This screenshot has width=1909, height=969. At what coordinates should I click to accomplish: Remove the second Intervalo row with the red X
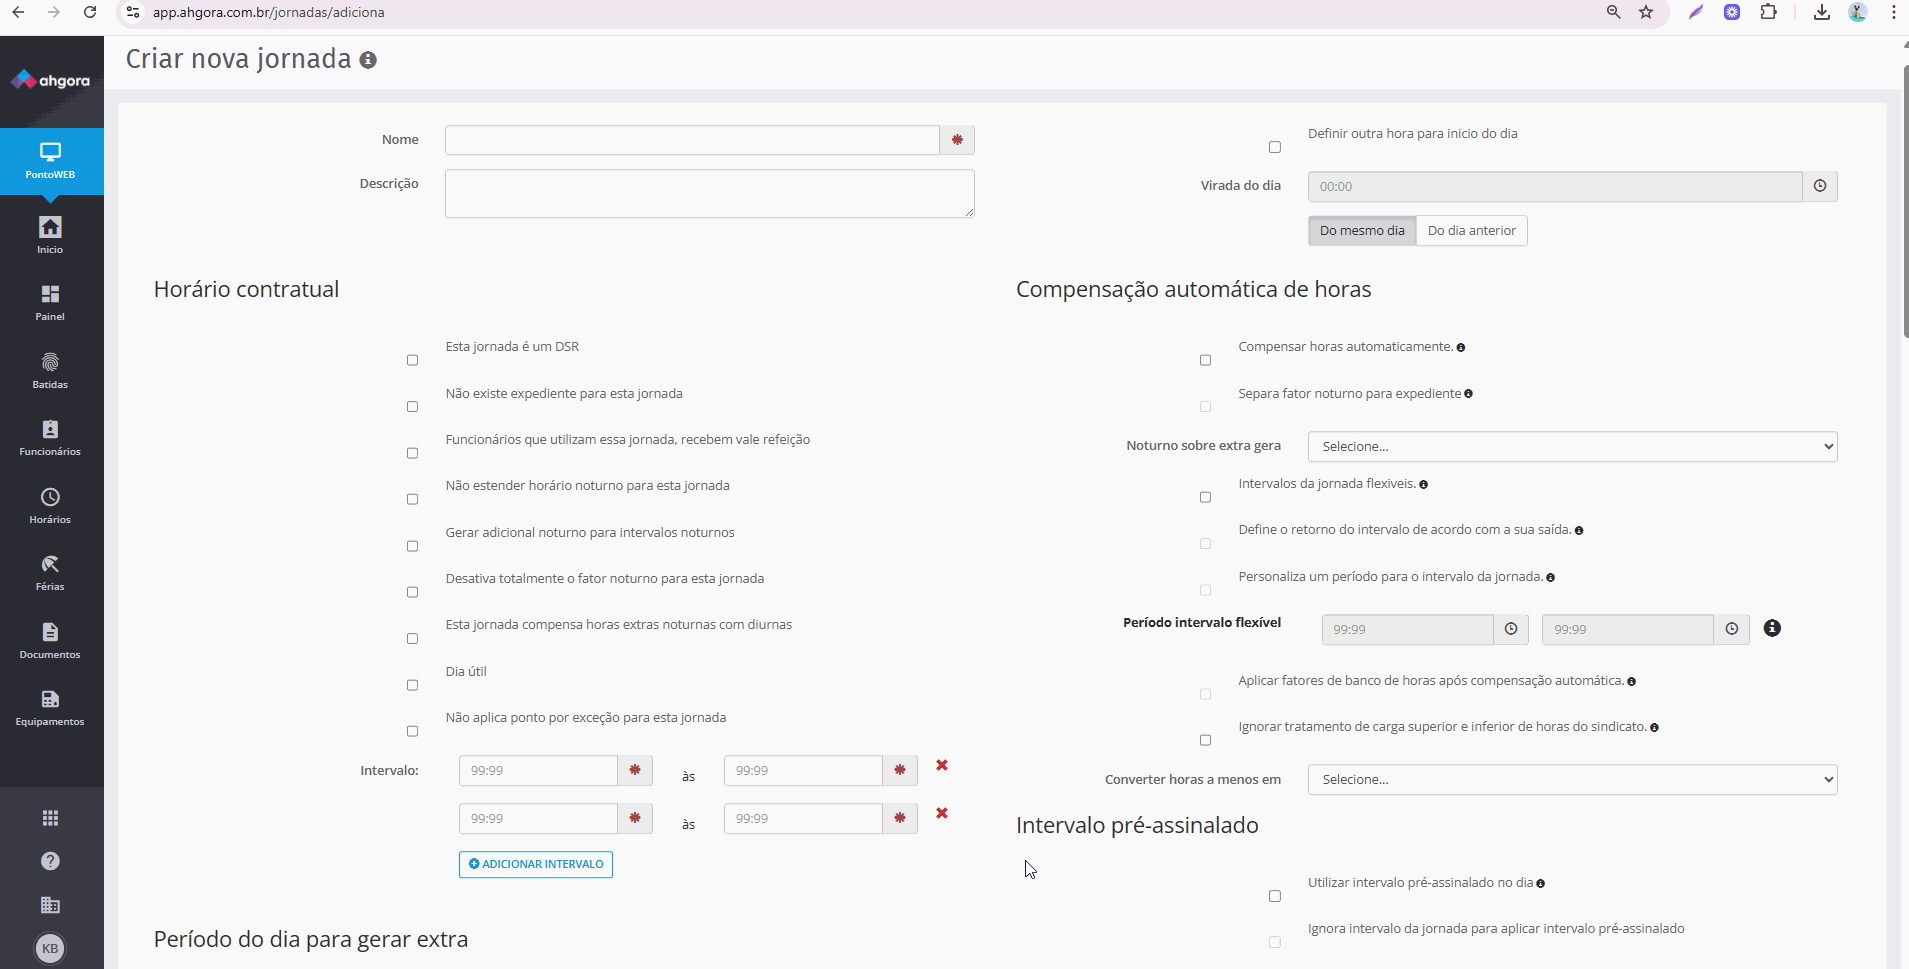pos(942,813)
